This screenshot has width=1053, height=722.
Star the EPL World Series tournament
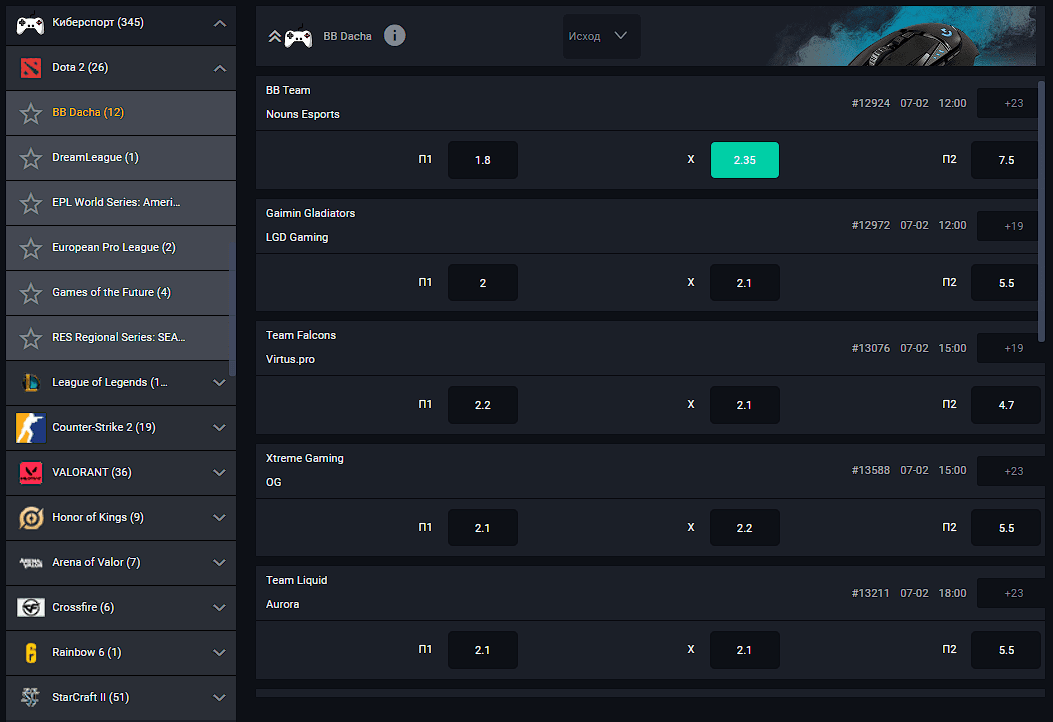pos(30,203)
